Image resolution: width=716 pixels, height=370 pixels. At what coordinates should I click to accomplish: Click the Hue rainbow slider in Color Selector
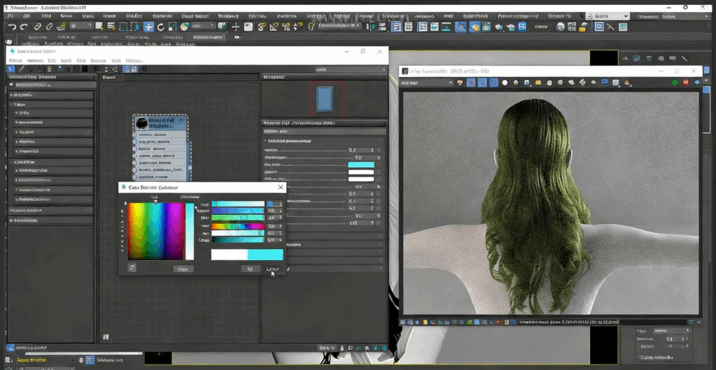click(238, 226)
